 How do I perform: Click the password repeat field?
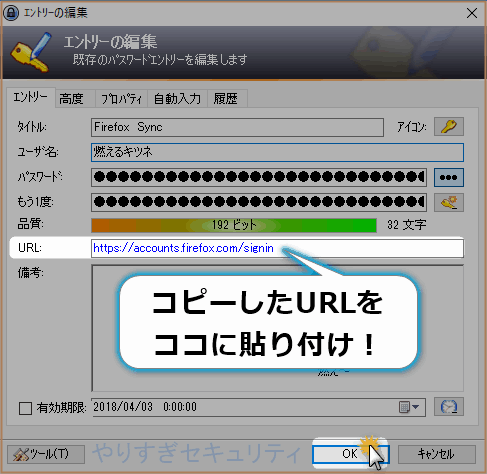pyautogui.click(x=259, y=202)
